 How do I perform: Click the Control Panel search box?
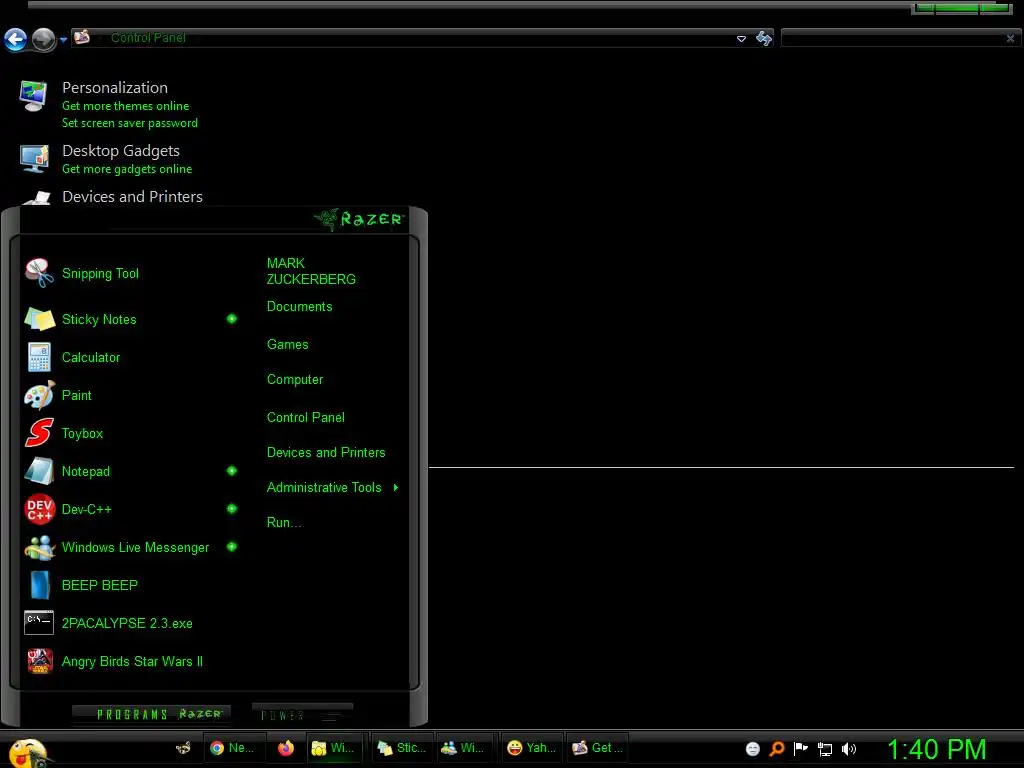[892, 39]
